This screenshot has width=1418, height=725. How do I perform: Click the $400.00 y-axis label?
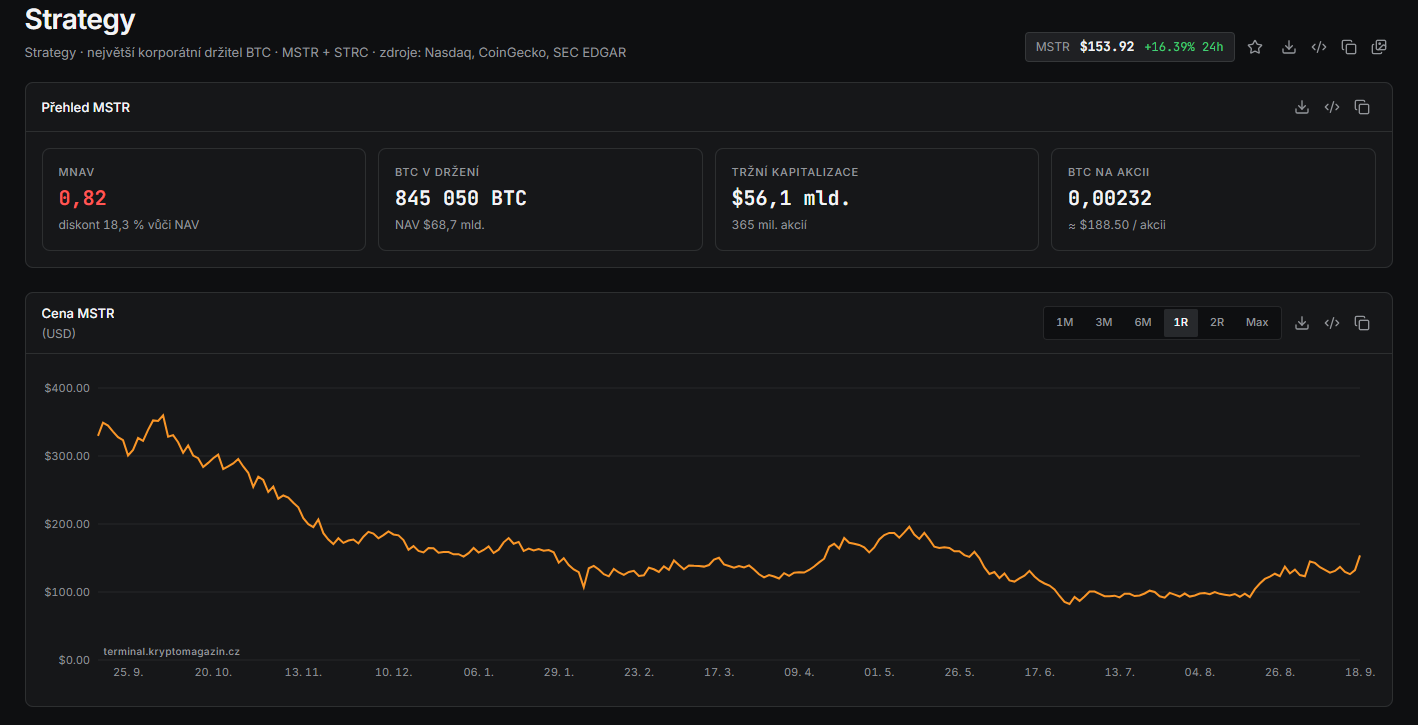click(x=67, y=388)
